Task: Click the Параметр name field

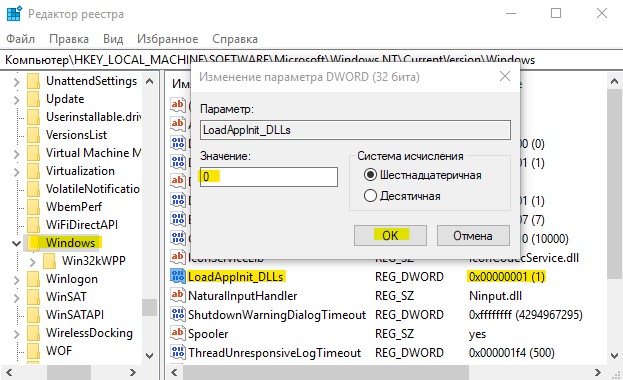Action: coord(355,130)
